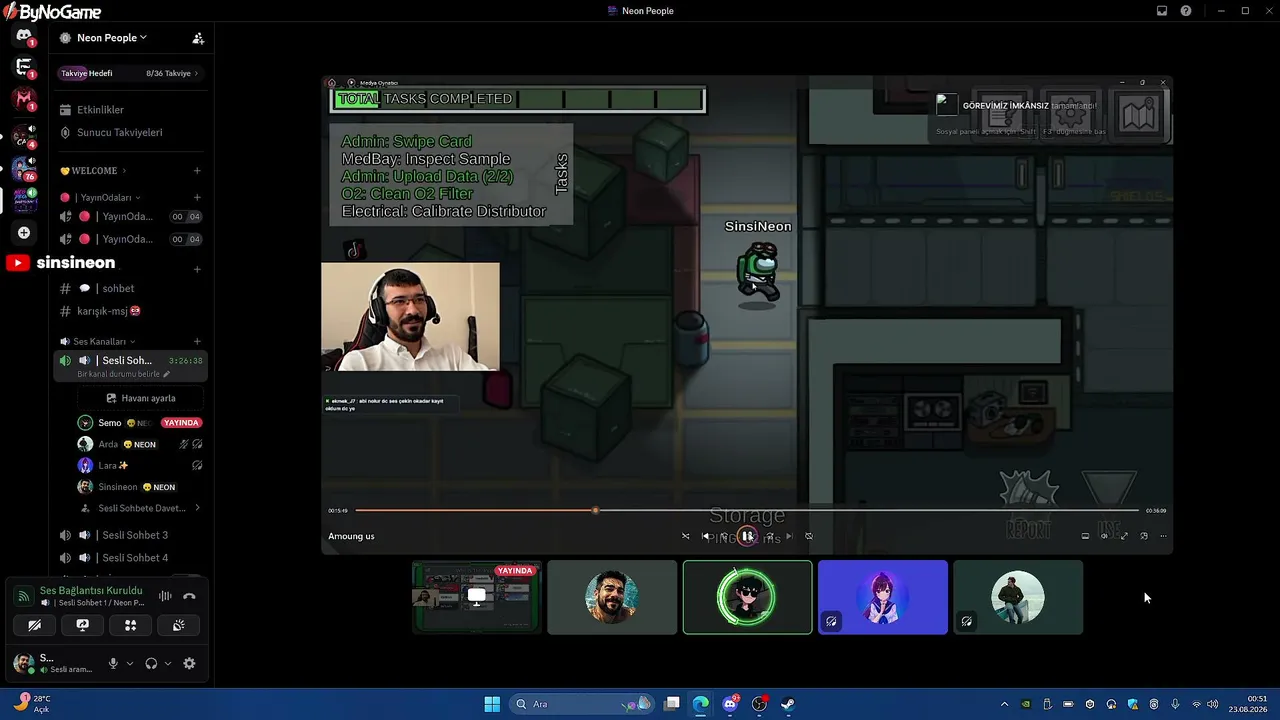
Task: Select the anime avatar participant tile
Action: point(883,597)
